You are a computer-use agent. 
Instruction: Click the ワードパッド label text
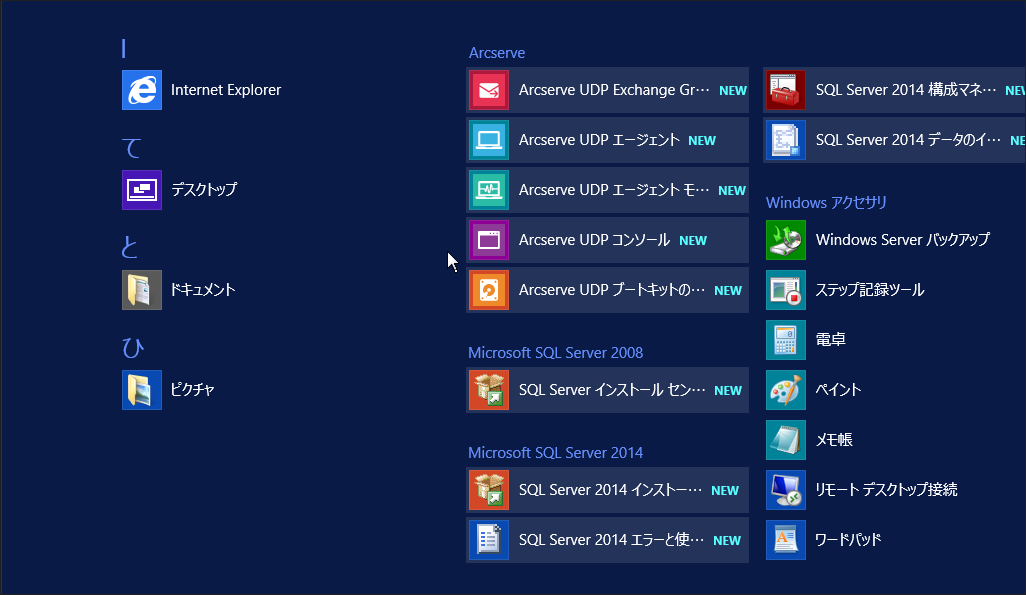tap(848, 540)
